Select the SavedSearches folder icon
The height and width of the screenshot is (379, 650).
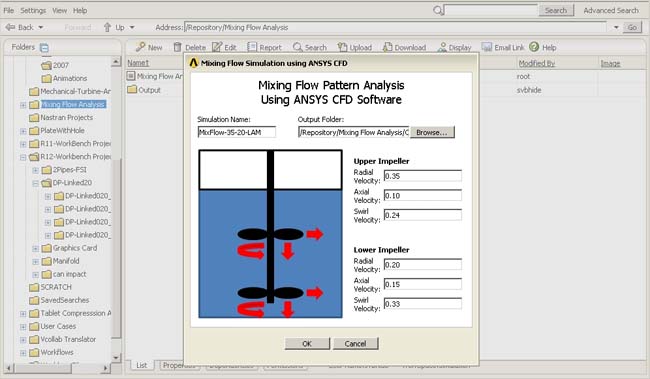(34, 300)
